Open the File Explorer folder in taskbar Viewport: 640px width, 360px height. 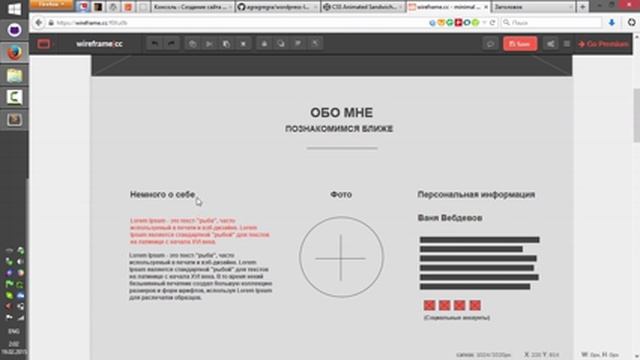click(x=14, y=76)
